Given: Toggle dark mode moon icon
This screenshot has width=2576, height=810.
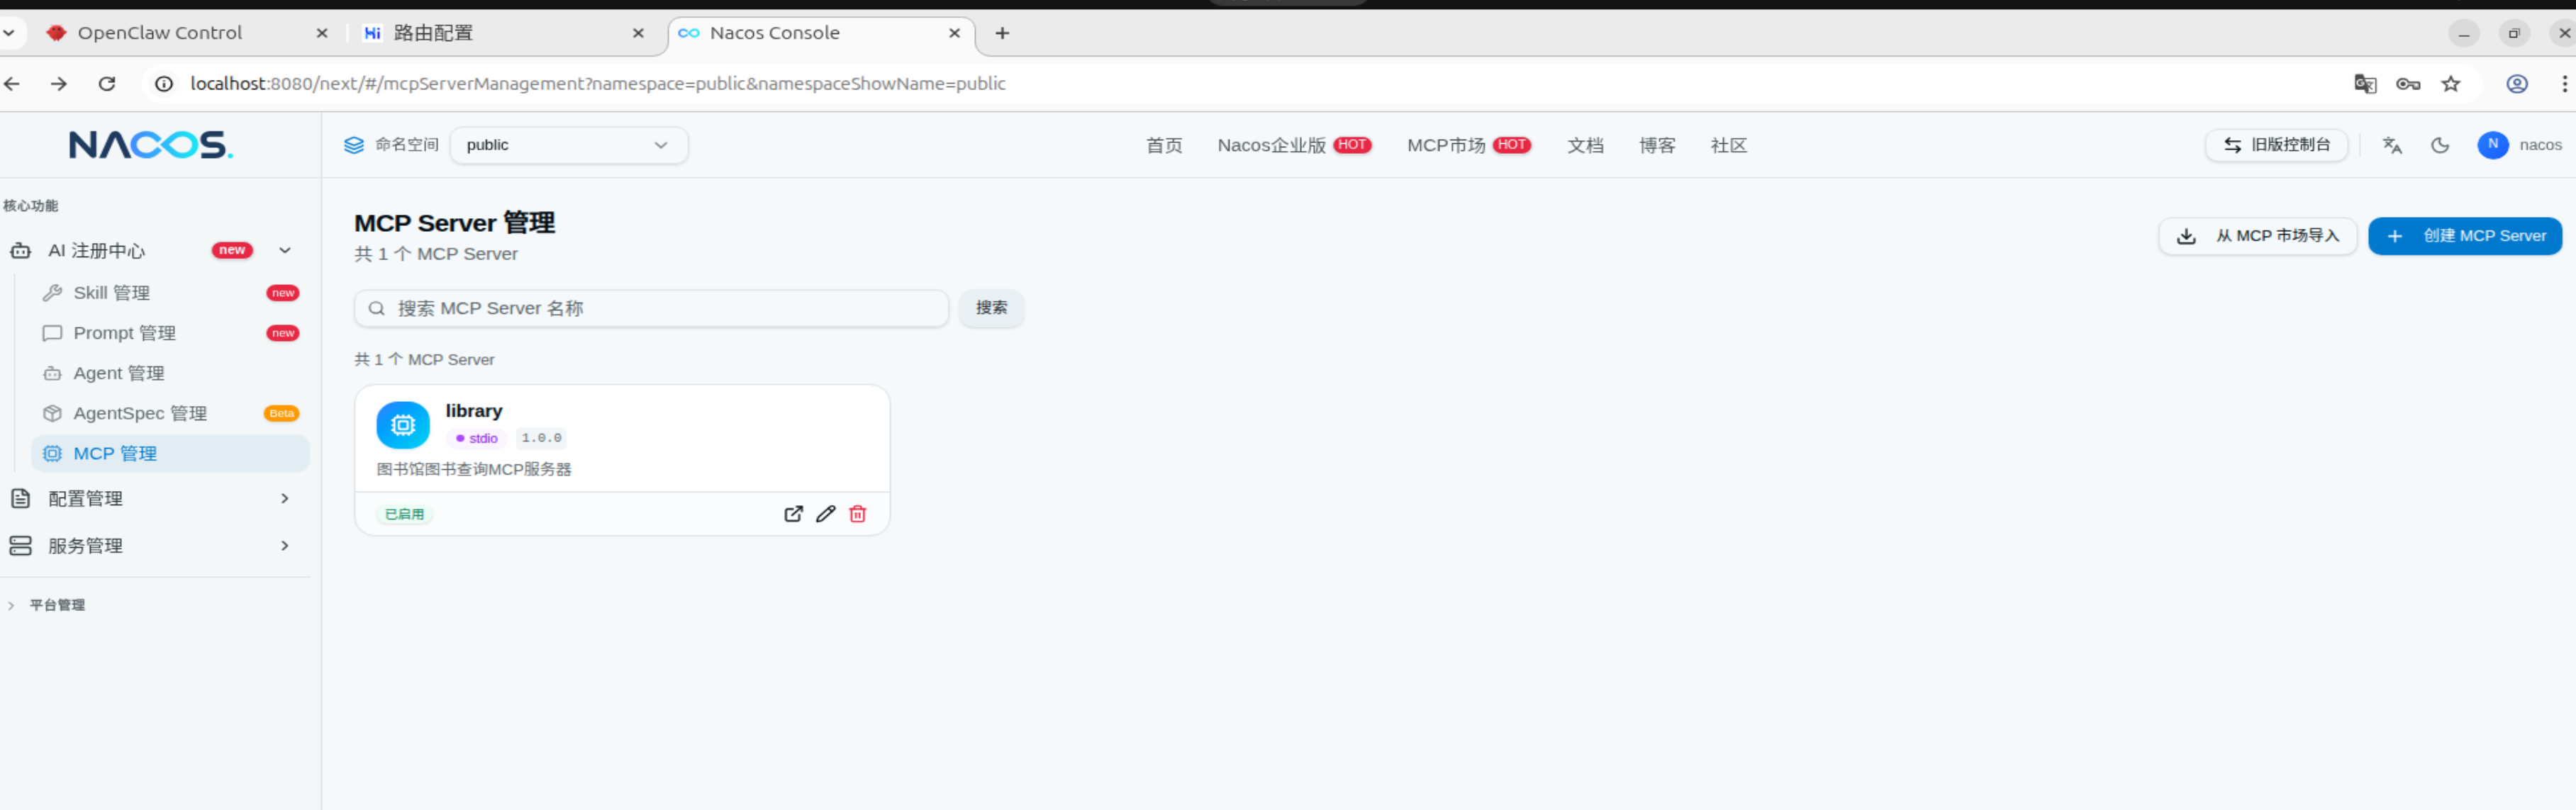Looking at the screenshot, I should [x=2440, y=145].
